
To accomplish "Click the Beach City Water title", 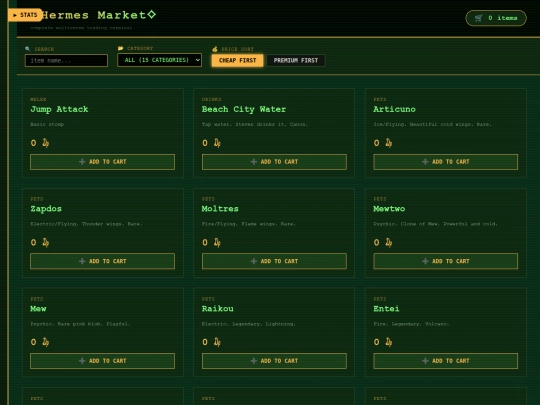I will pyautogui.click(x=244, y=110).
